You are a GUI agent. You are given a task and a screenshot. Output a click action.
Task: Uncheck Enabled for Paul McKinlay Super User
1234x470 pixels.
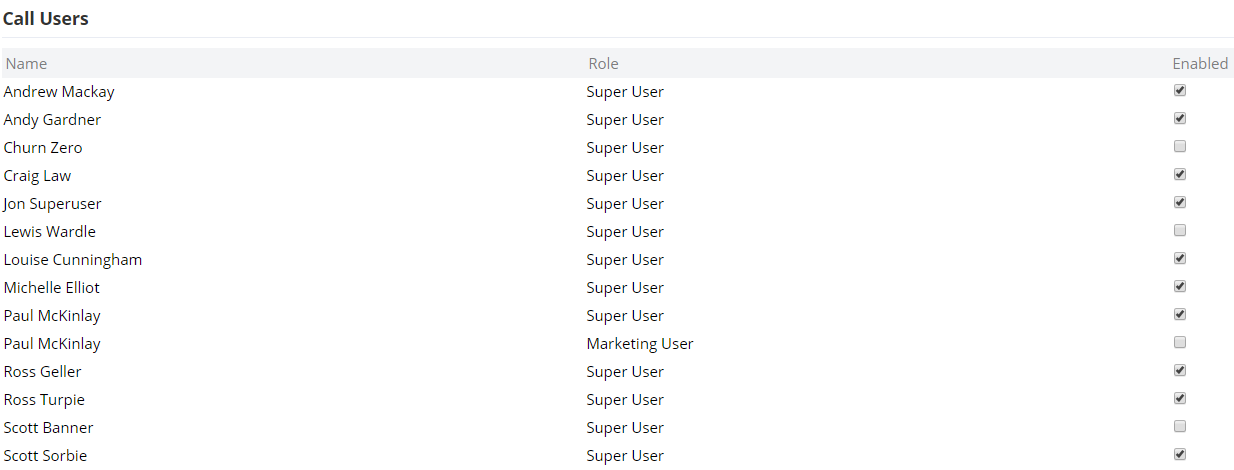1180,314
